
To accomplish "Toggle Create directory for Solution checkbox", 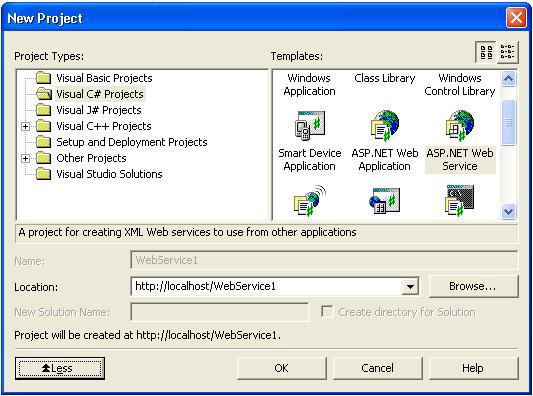I will tap(327, 312).
